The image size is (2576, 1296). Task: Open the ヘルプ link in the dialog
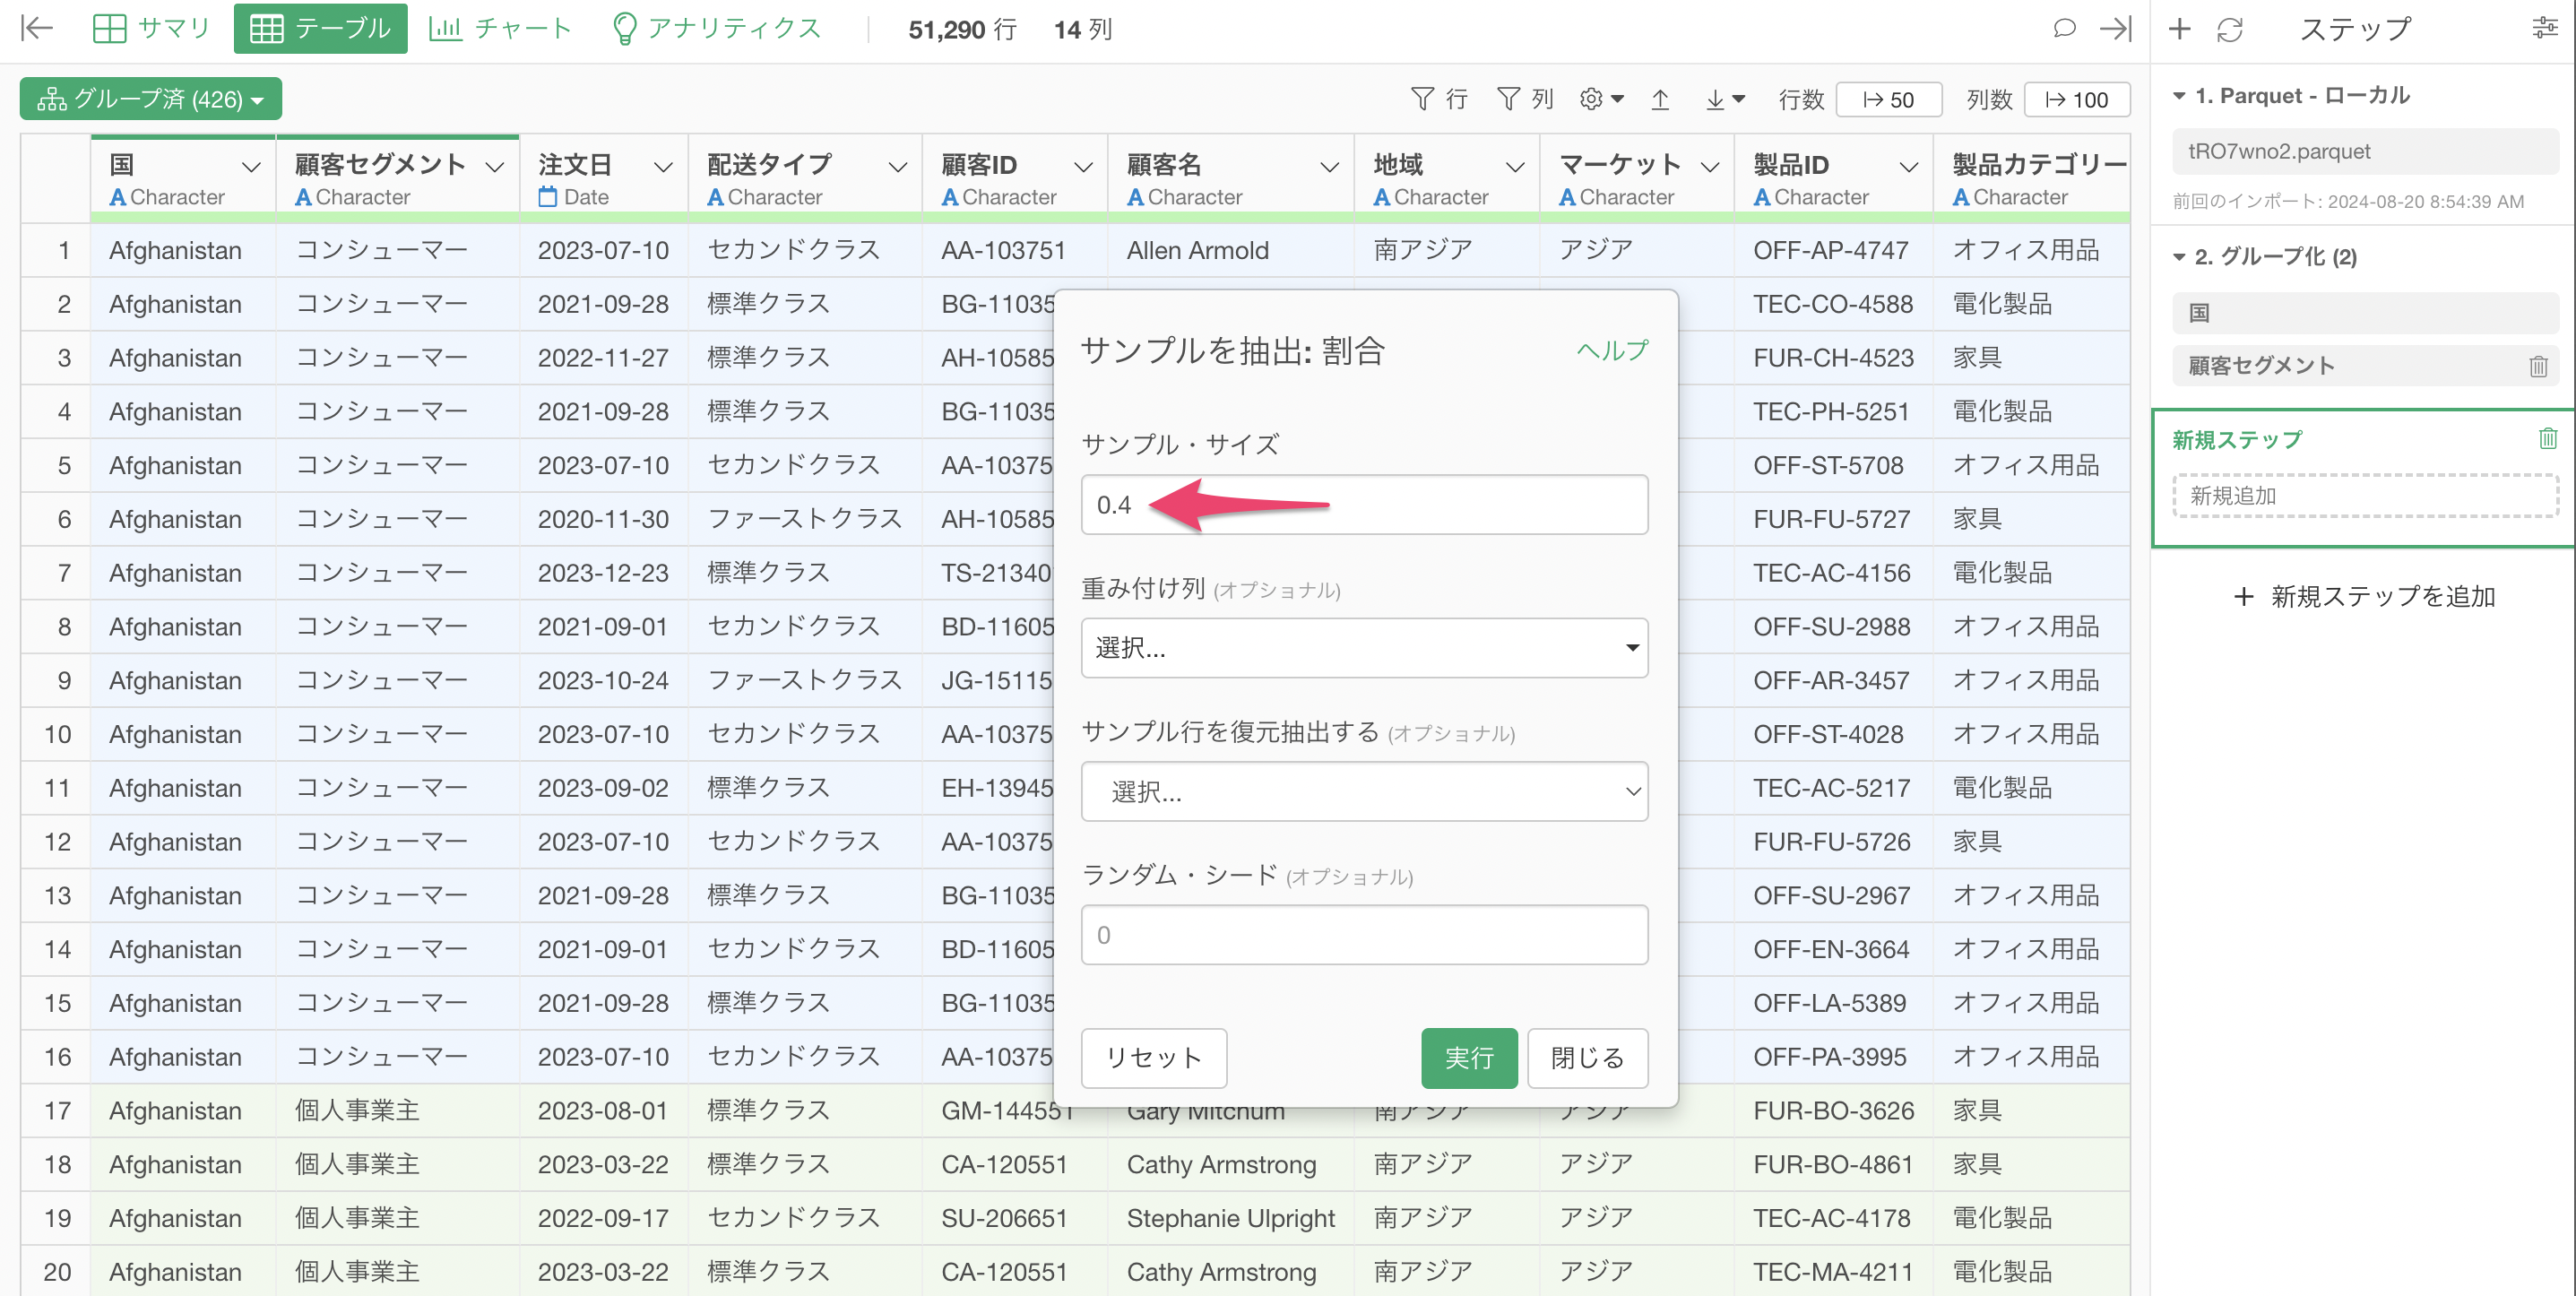(x=1612, y=351)
